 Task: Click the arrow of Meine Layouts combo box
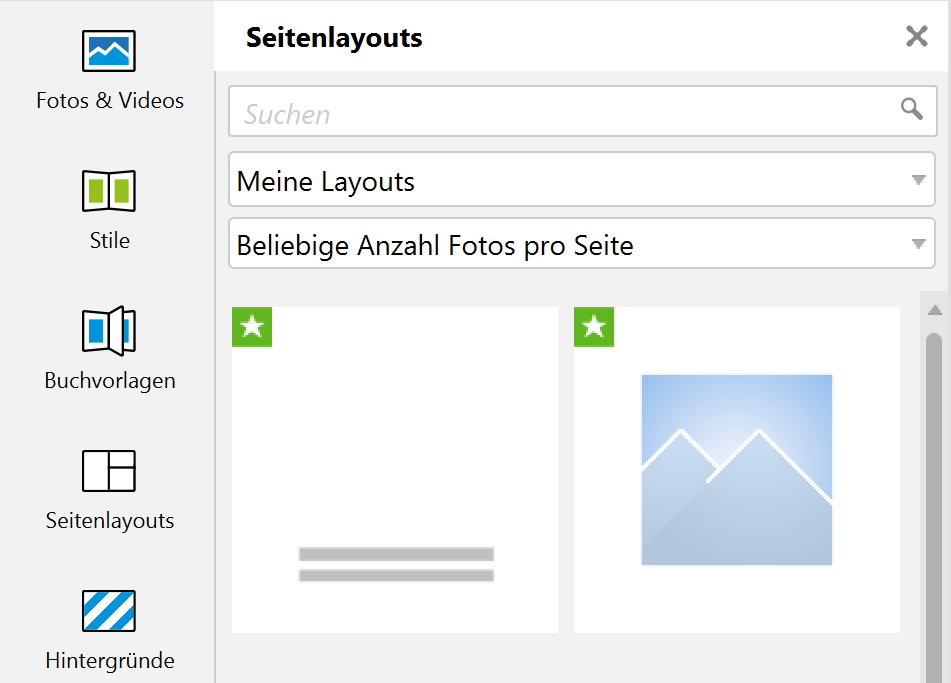[x=918, y=180]
